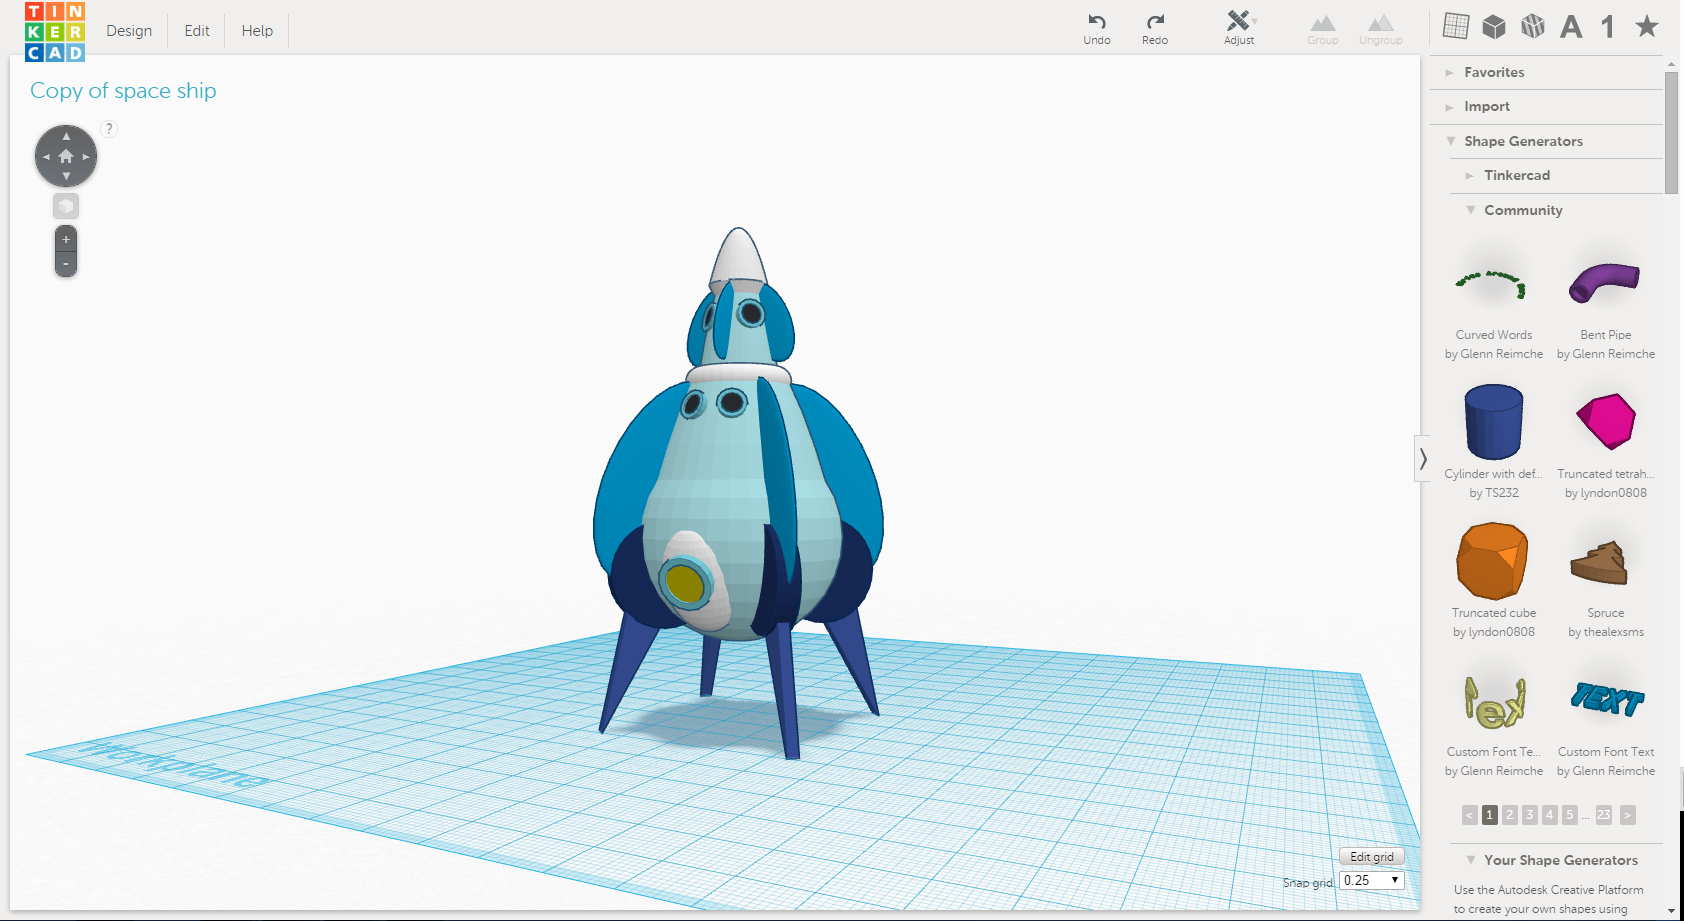Select the solid box shape icon
Screen dimensions: 1684x921
1494,26
